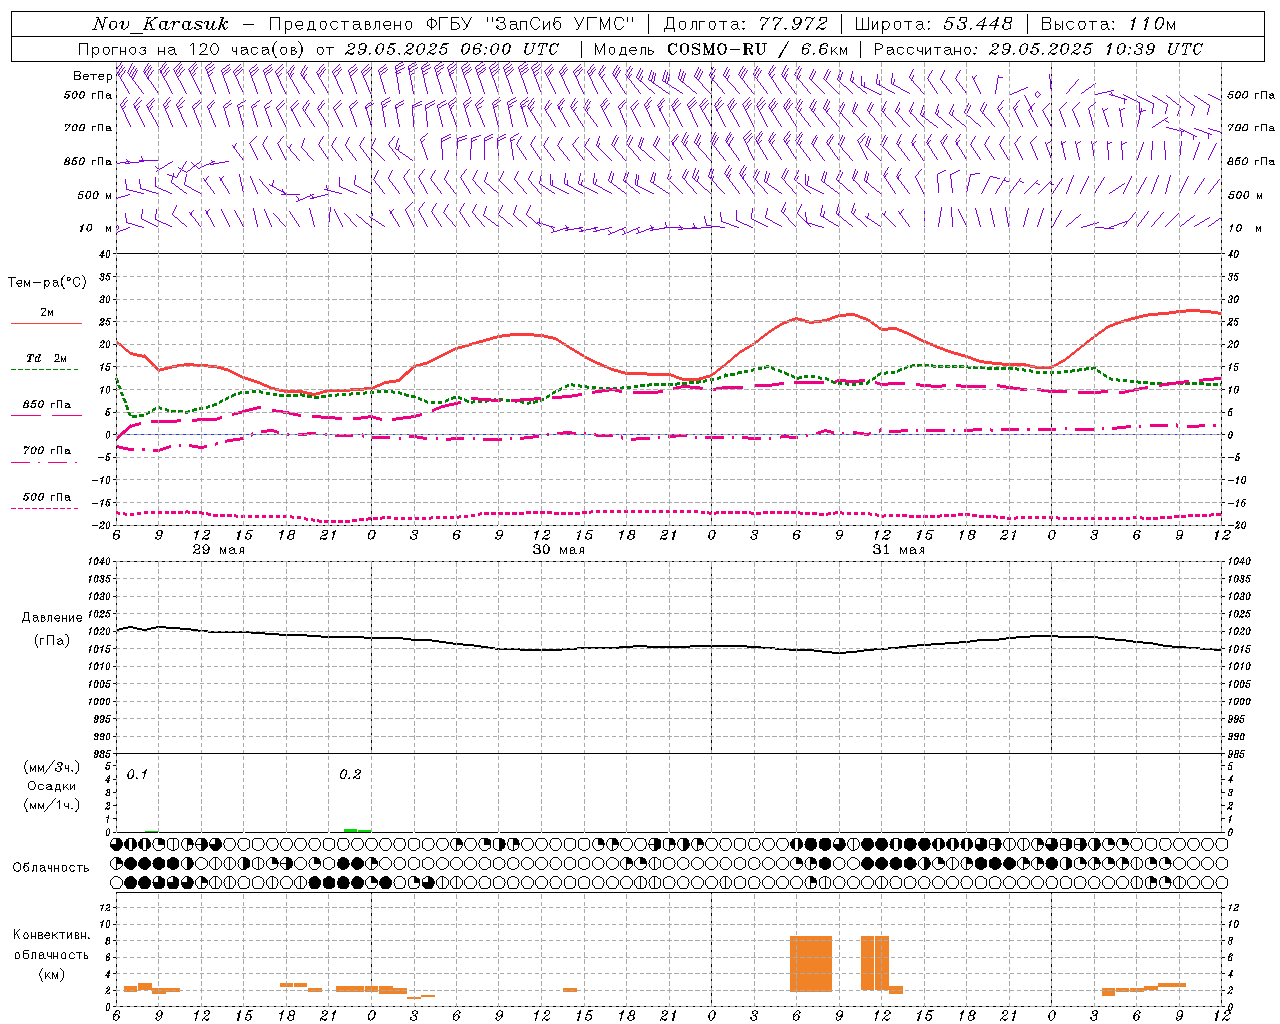
Task: Click the green precipitation bar below 0.2
Action: (357, 830)
